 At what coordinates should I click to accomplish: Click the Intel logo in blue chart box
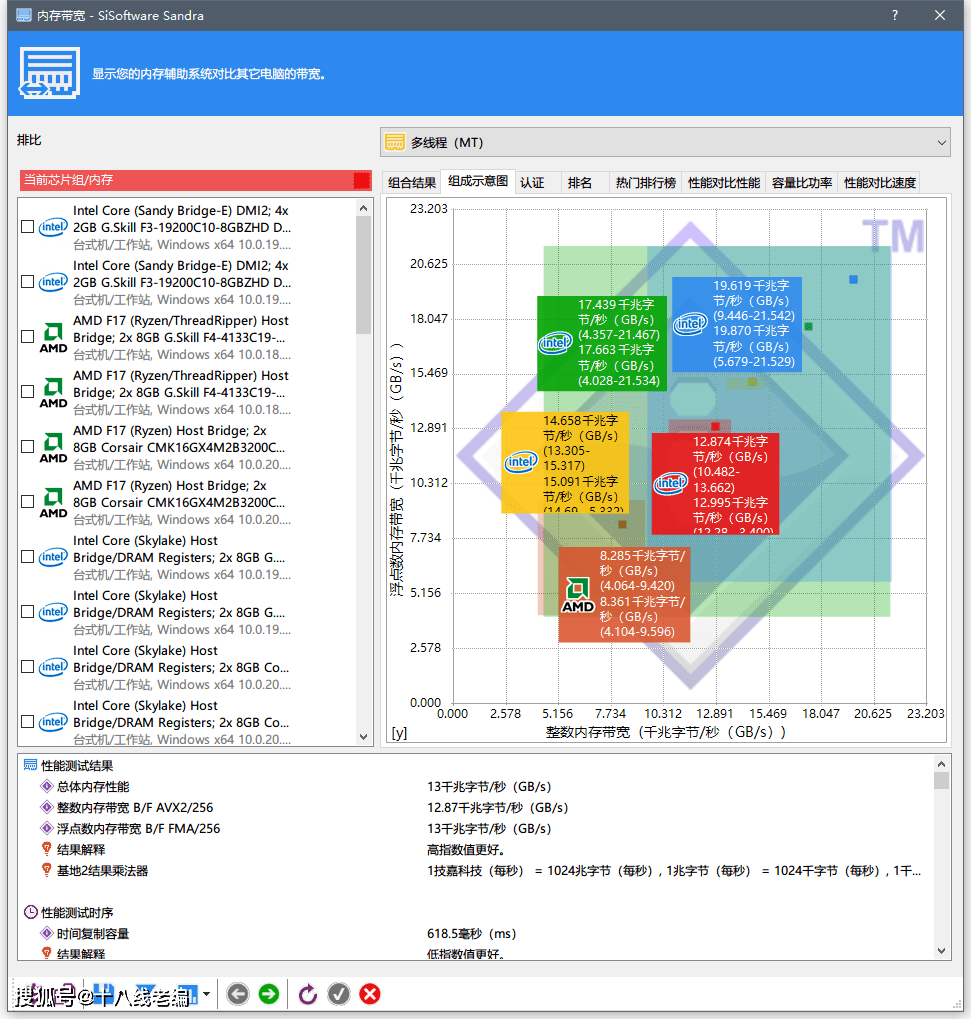(690, 324)
